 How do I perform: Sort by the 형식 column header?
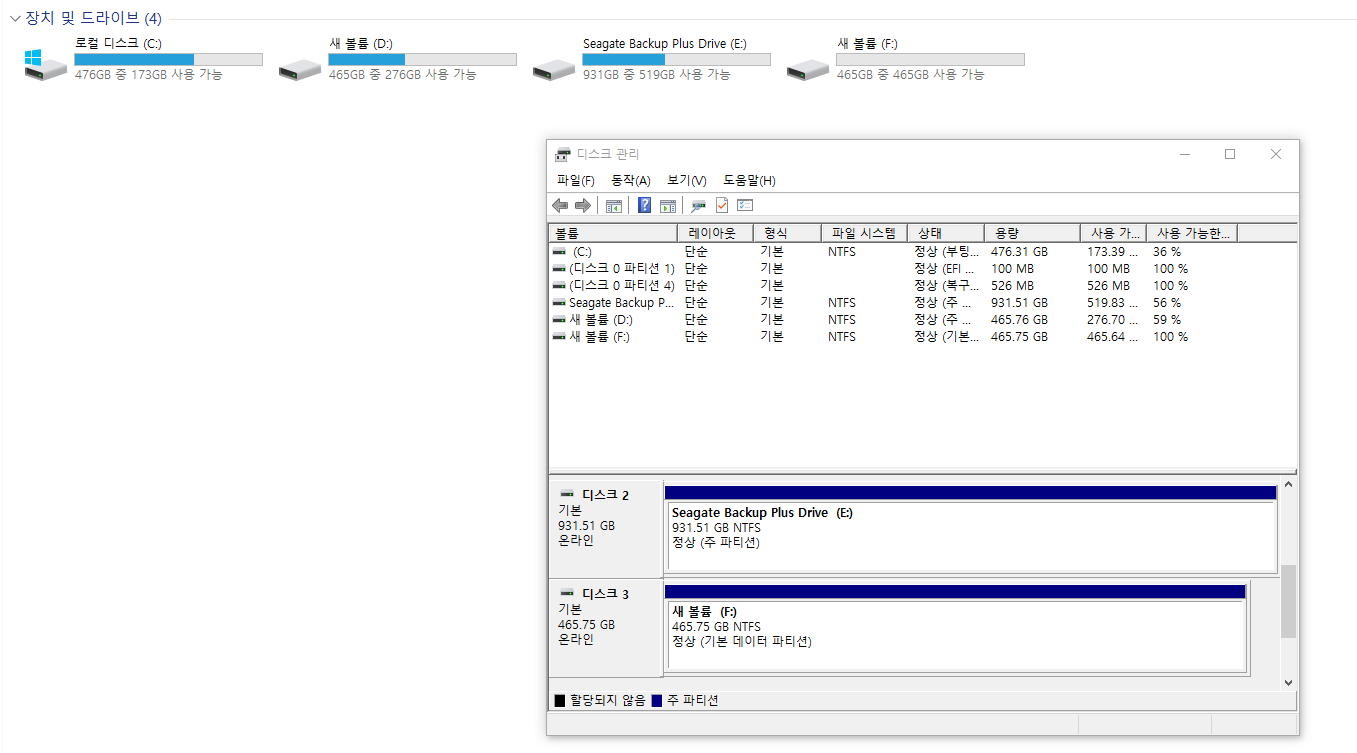coord(786,233)
